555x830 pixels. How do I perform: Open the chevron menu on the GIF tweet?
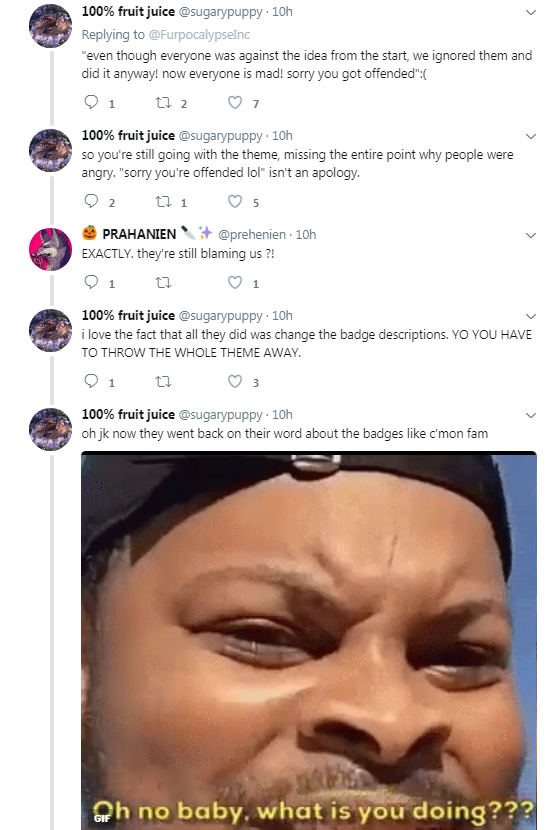pos(531,415)
